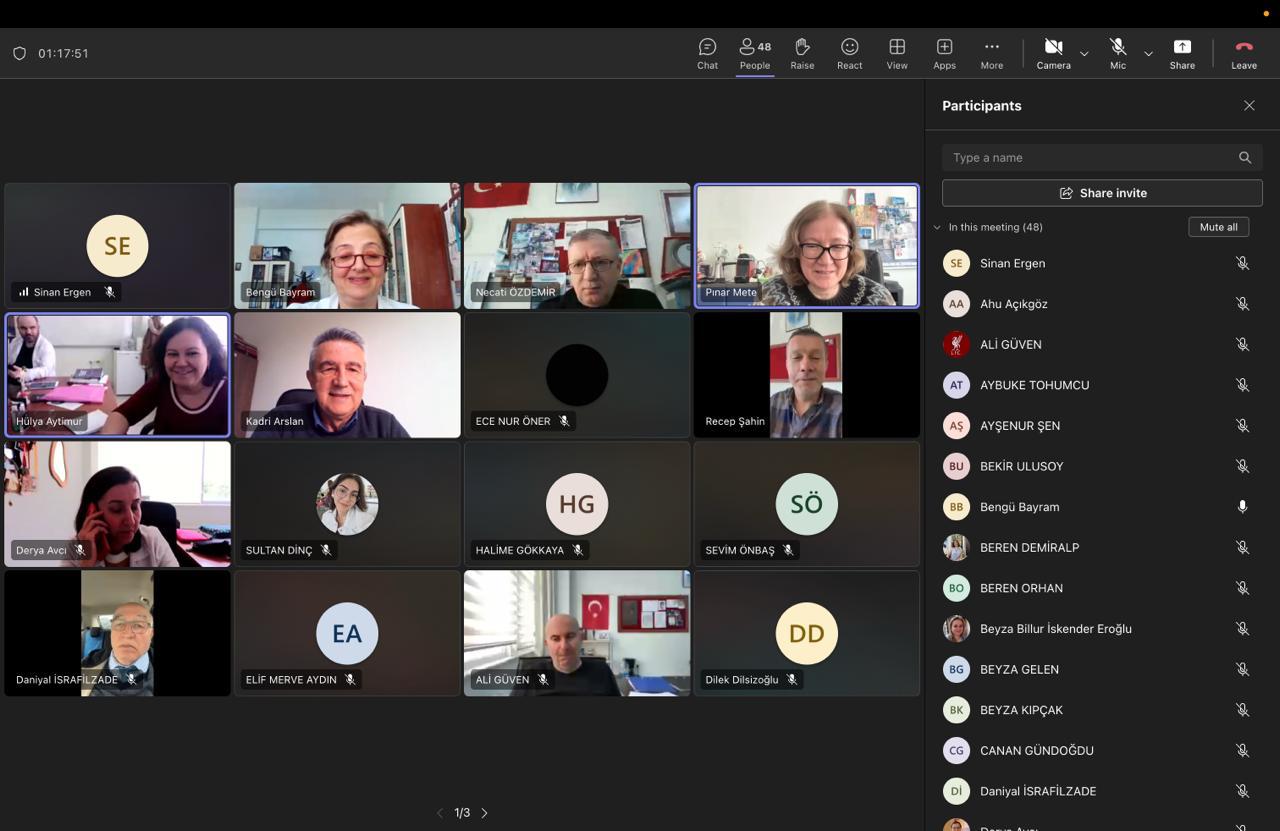
Task: Collapse the In this meeting (48) section
Action: (x=937, y=227)
